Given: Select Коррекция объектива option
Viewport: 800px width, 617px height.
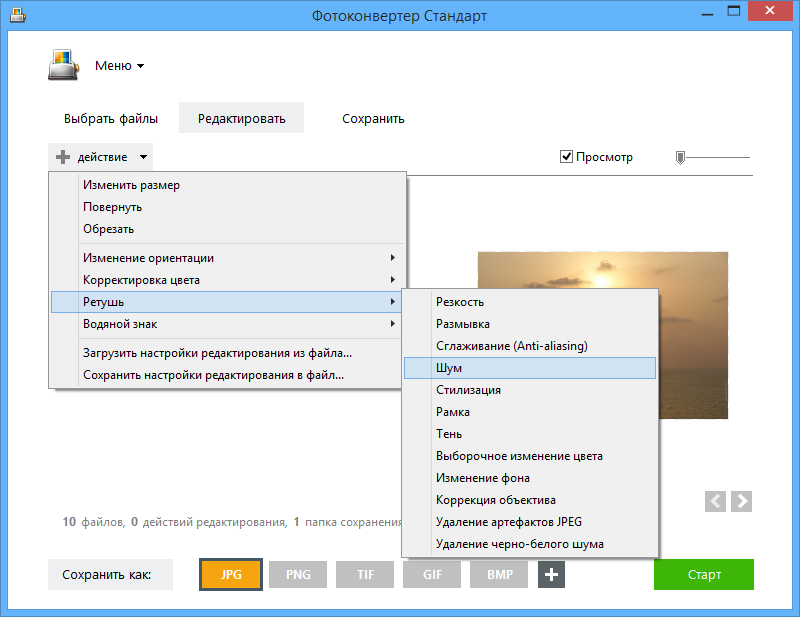Looking at the screenshot, I should pos(530,500).
